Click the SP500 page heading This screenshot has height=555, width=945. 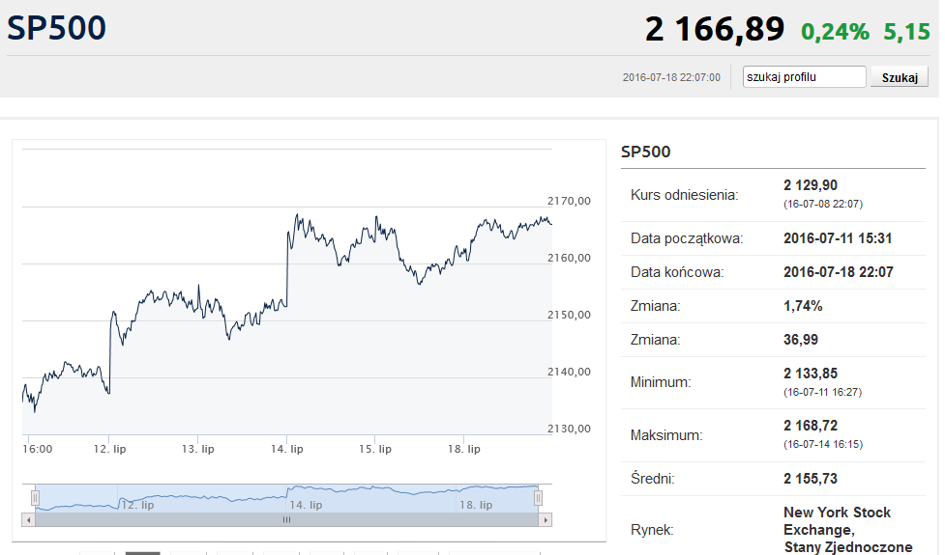[x=57, y=28]
